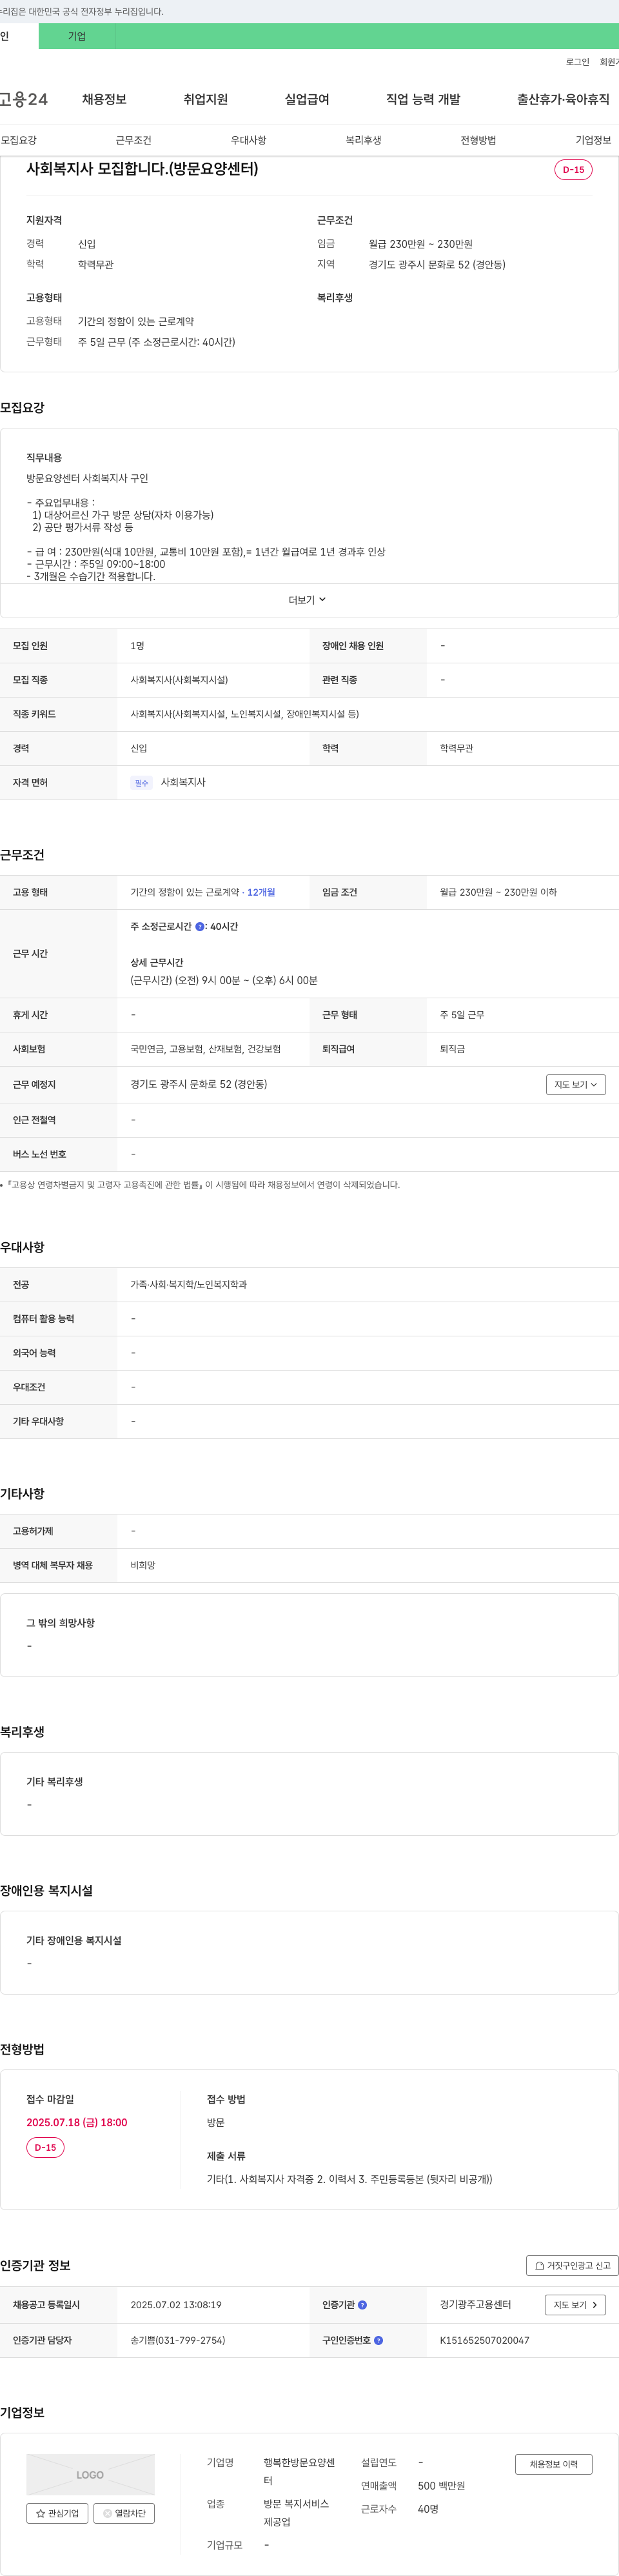Expand job description with 더보기

coord(308,600)
